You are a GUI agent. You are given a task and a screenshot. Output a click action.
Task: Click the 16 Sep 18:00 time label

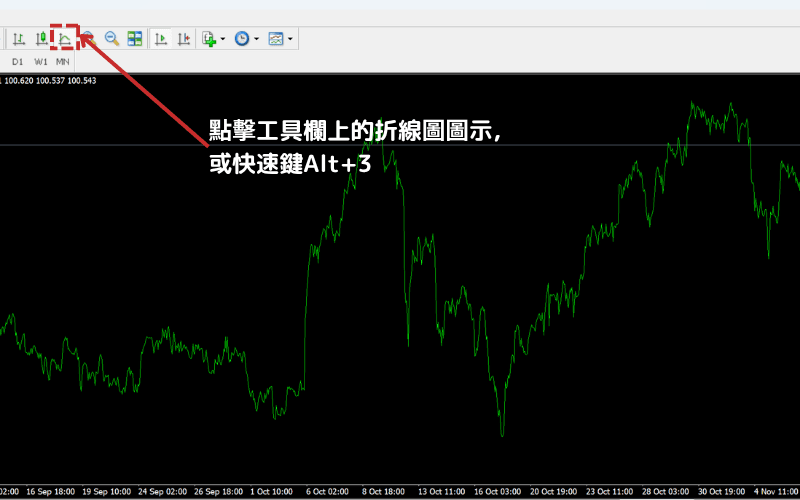[x=51, y=492]
